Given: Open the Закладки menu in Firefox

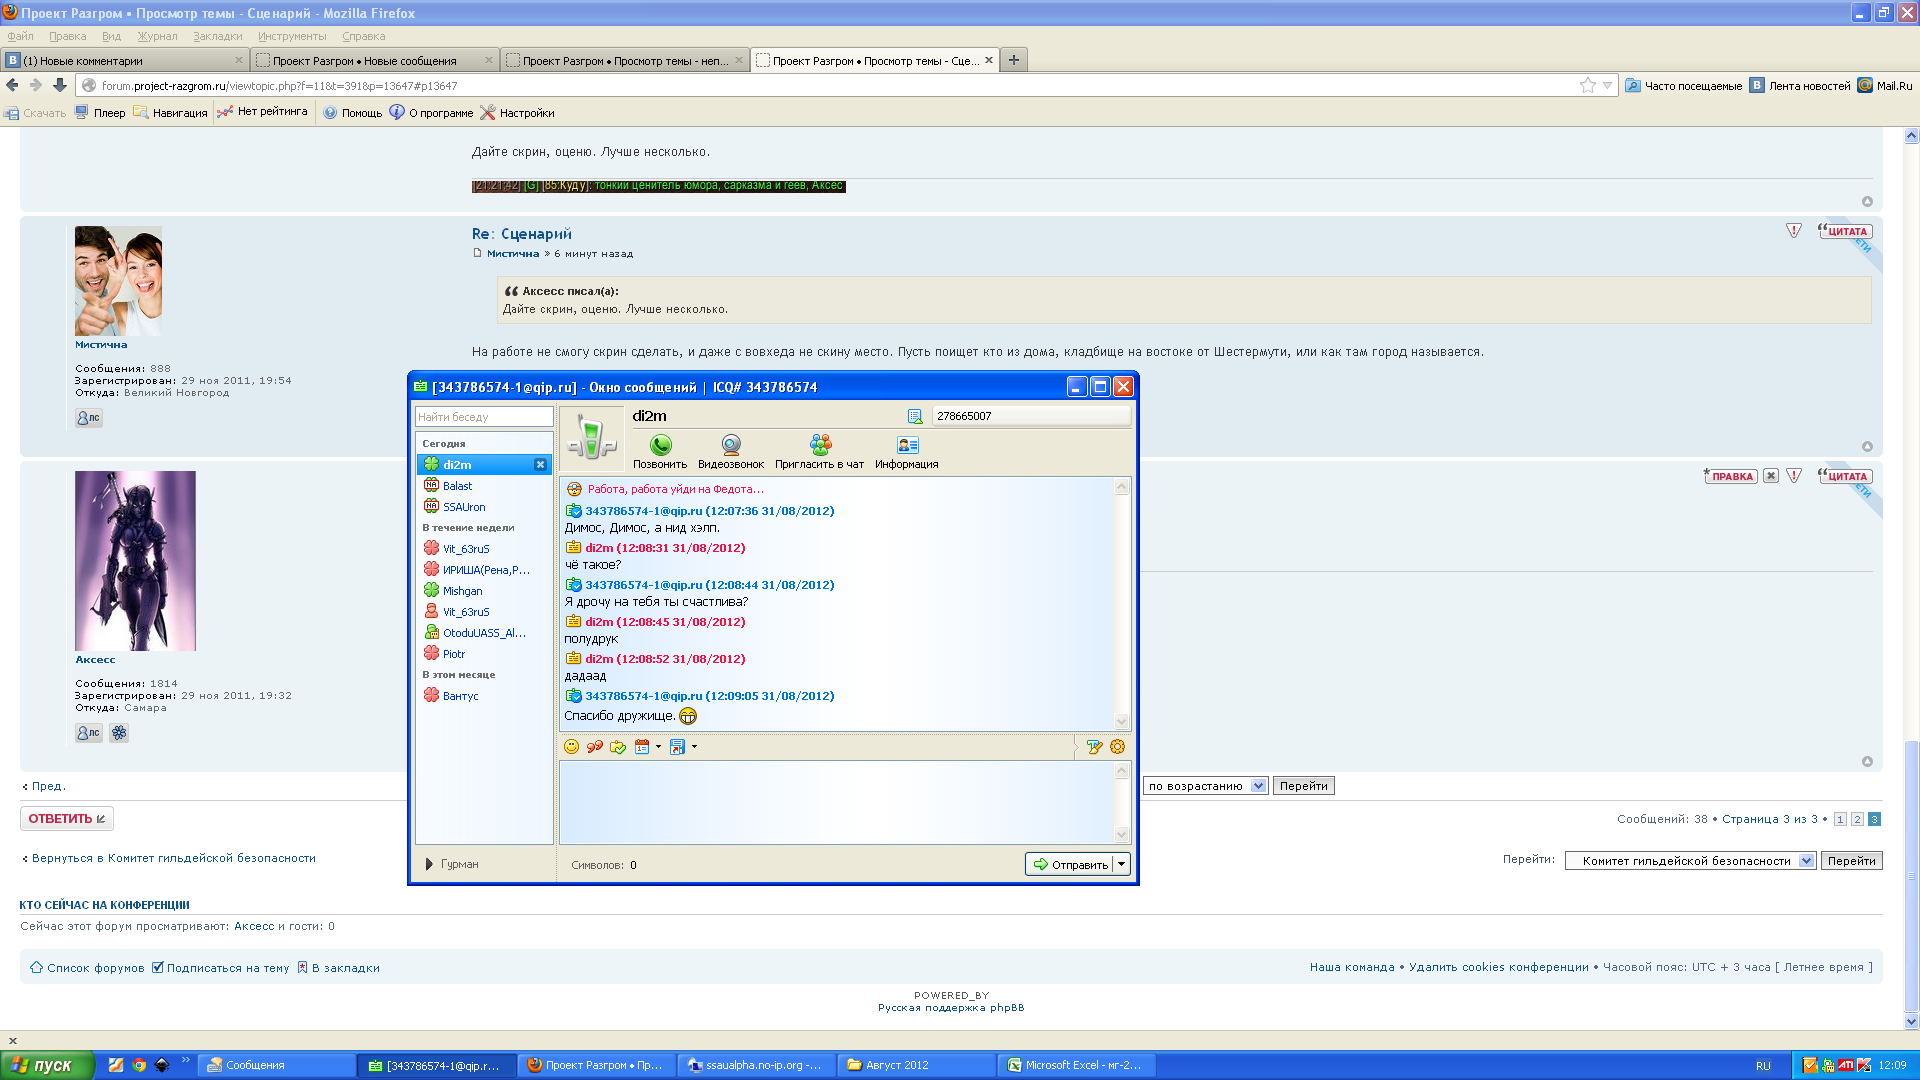Looking at the screenshot, I should pyautogui.click(x=217, y=36).
